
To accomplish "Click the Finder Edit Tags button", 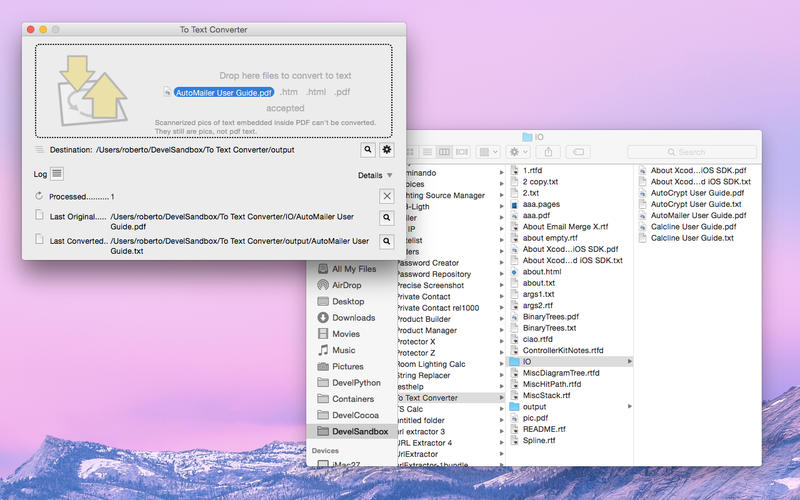I will tap(578, 152).
